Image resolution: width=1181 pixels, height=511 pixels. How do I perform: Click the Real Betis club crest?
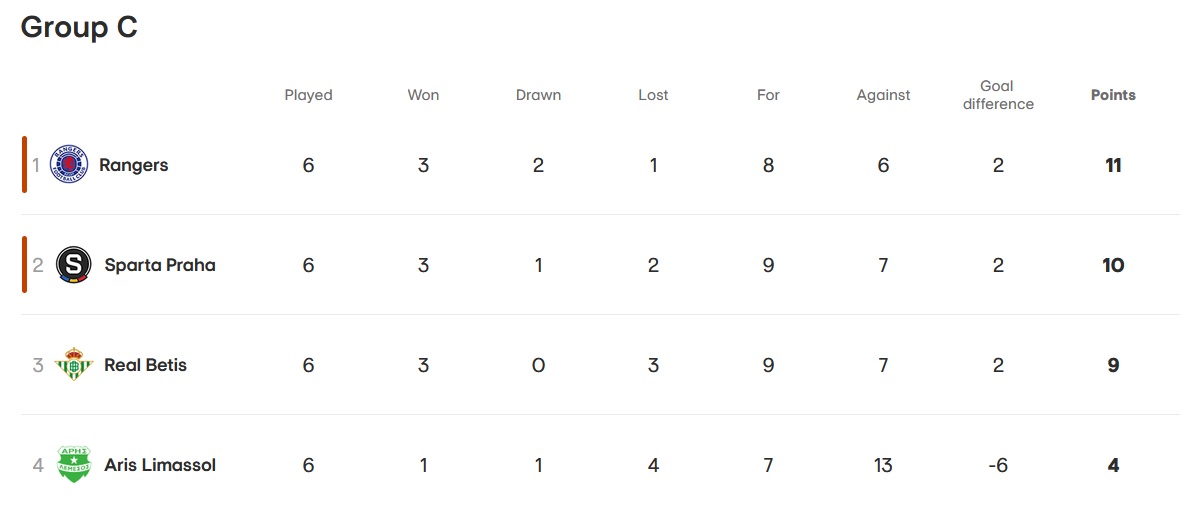pyautogui.click(x=74, y=365)
